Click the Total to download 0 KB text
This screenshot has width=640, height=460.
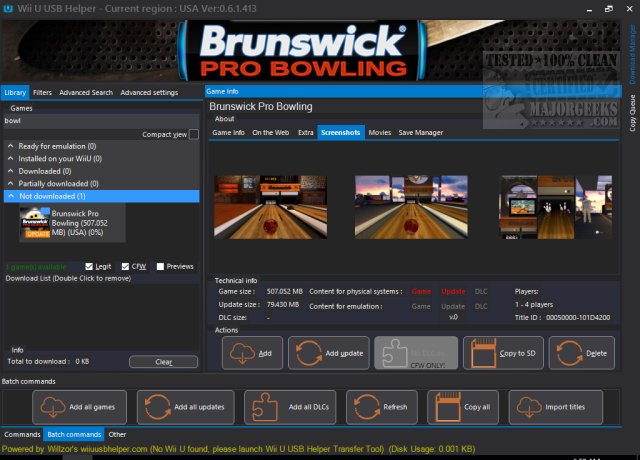coord(48,362)
